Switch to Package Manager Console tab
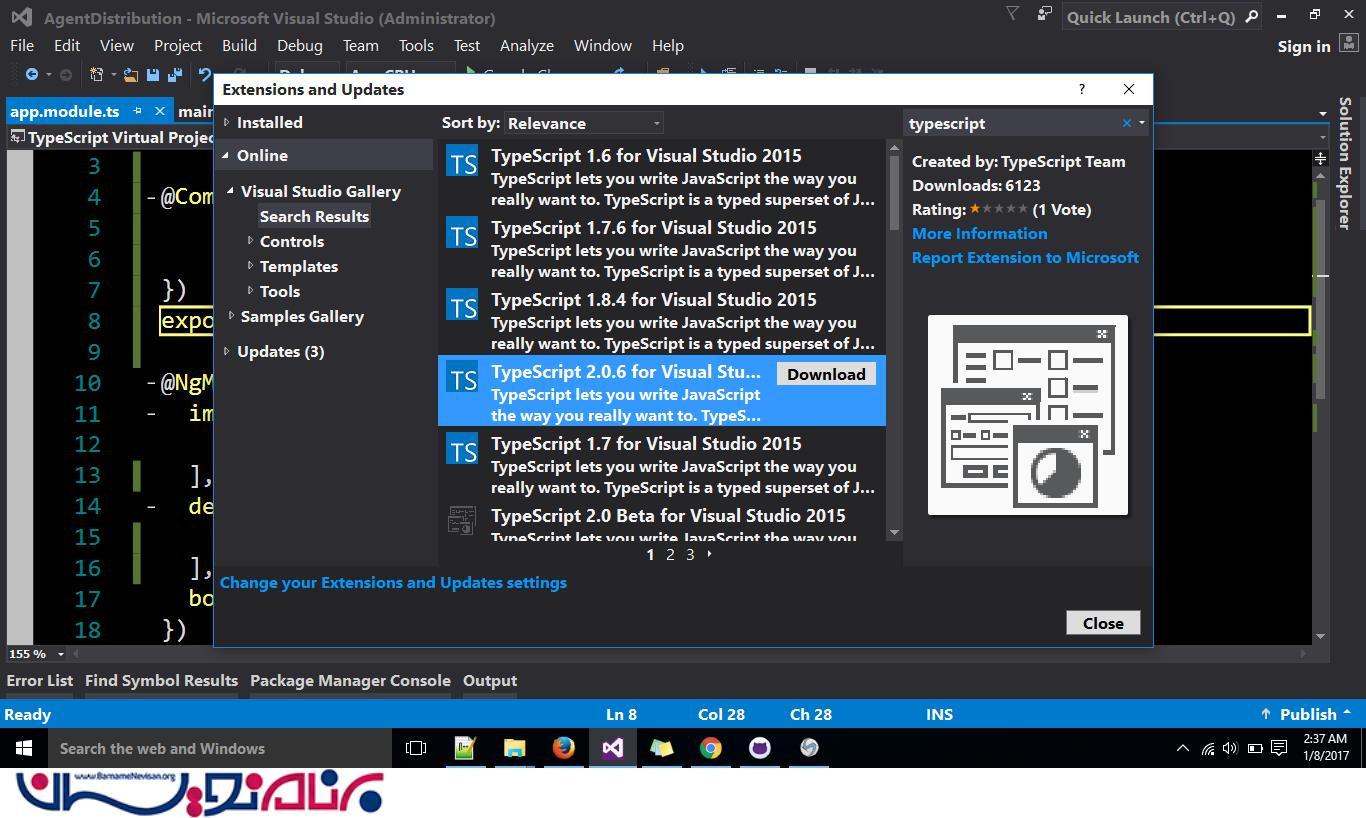This screenshot has width=1366, height=818. coord(350,680)
